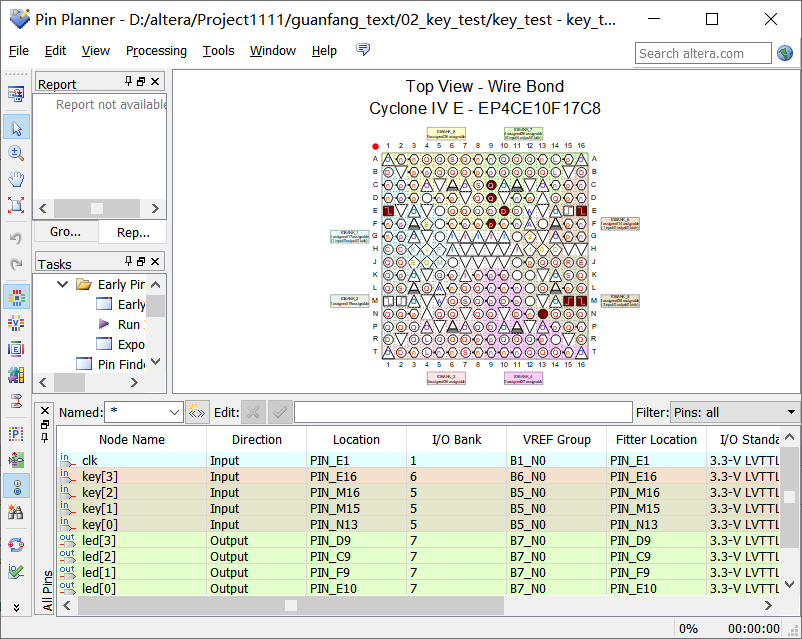Pin the Tasks panel

pos(128,261)
